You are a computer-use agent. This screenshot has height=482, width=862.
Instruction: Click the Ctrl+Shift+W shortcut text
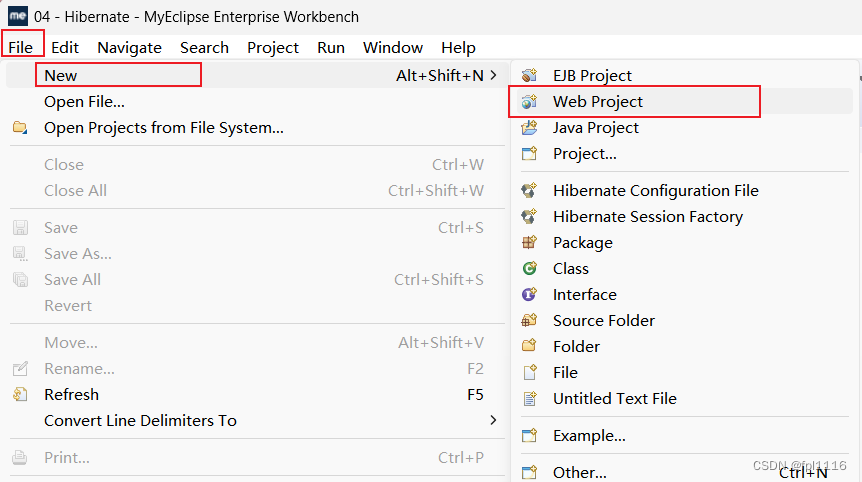[436, 190]
